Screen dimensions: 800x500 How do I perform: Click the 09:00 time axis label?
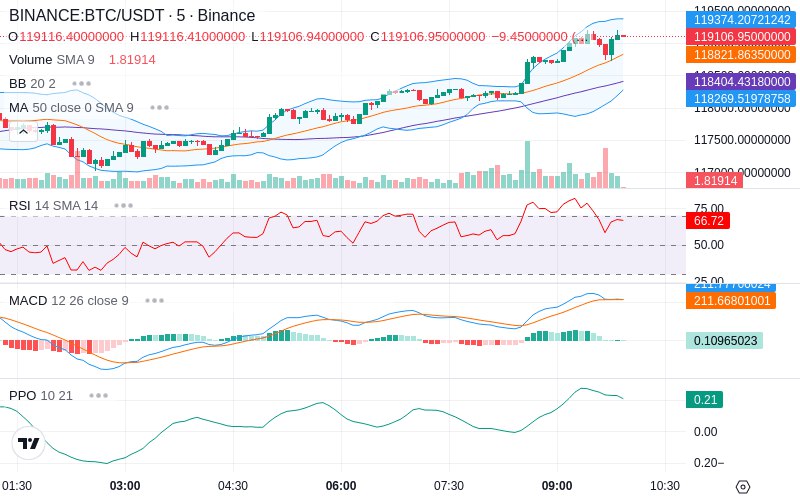tap(557, 486)
